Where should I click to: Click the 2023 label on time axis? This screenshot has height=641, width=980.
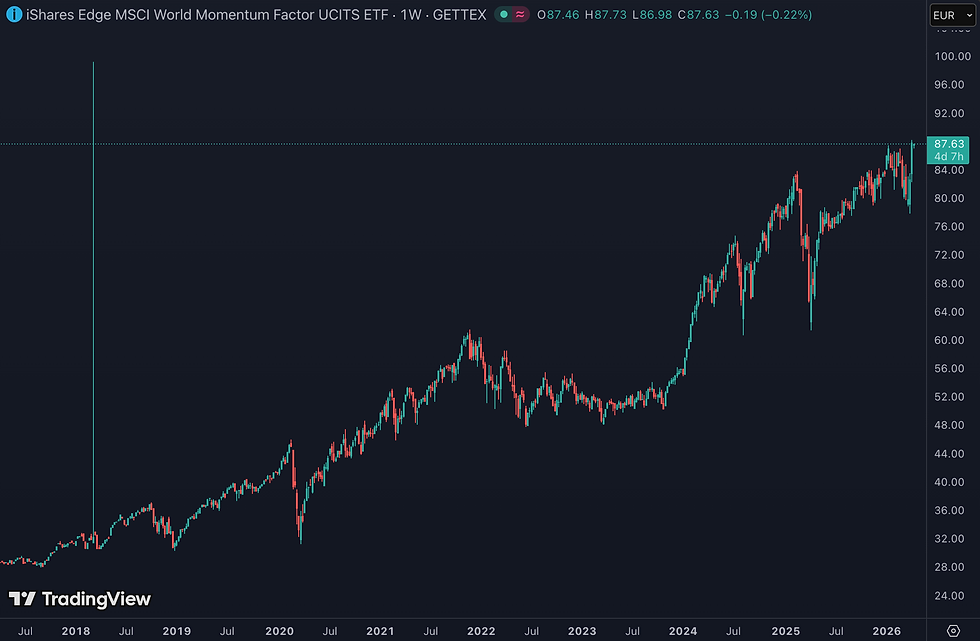pyautogui.click(x=582, y=631)
